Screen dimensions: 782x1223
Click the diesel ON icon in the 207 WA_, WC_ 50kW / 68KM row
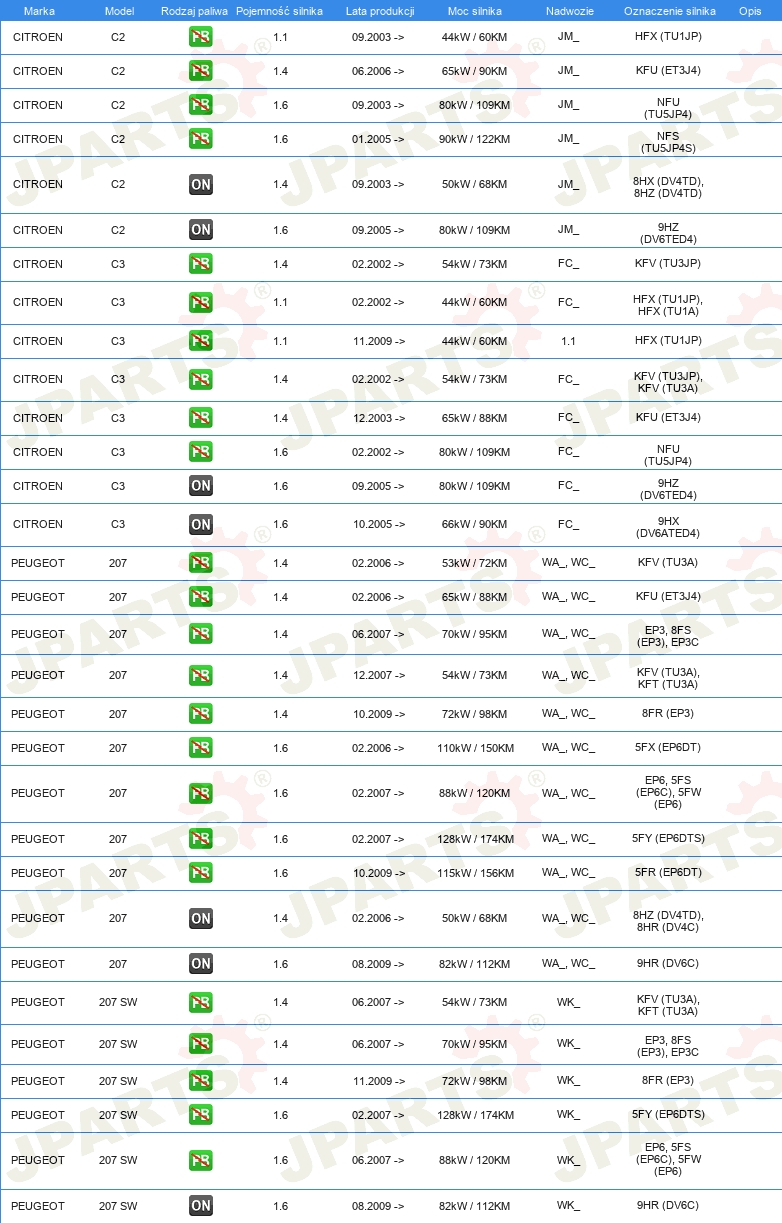[201, 918]
